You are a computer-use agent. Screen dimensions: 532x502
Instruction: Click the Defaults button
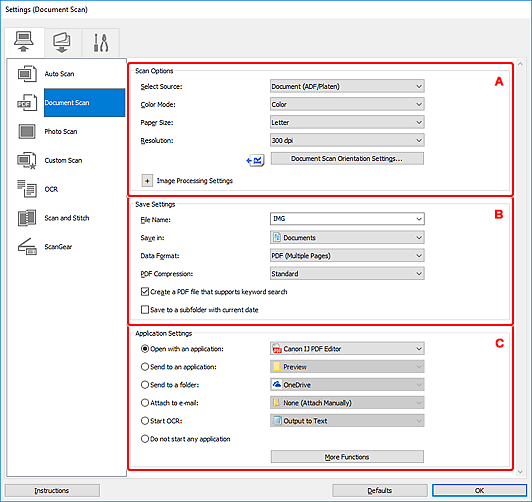(x=380, y=490)
